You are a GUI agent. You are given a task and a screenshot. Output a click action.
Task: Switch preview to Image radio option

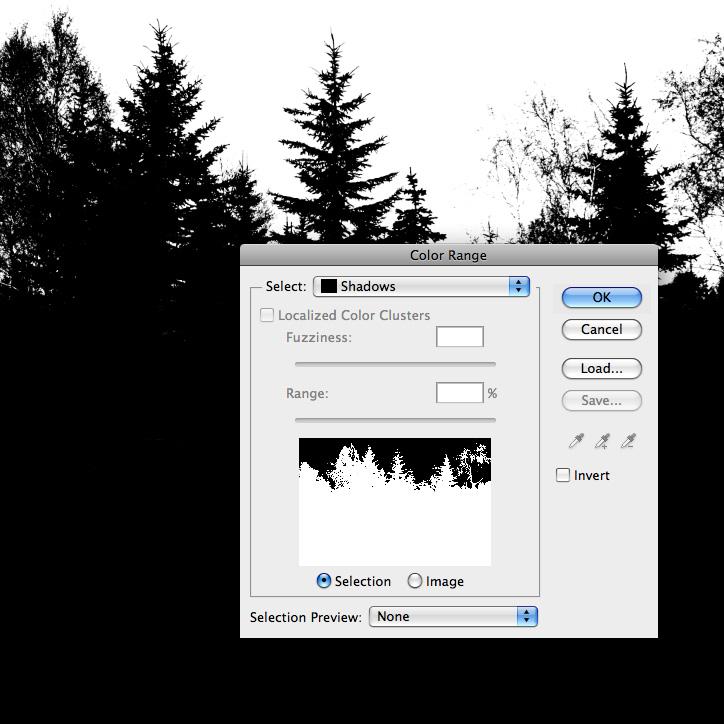click(x=415, y=581)
